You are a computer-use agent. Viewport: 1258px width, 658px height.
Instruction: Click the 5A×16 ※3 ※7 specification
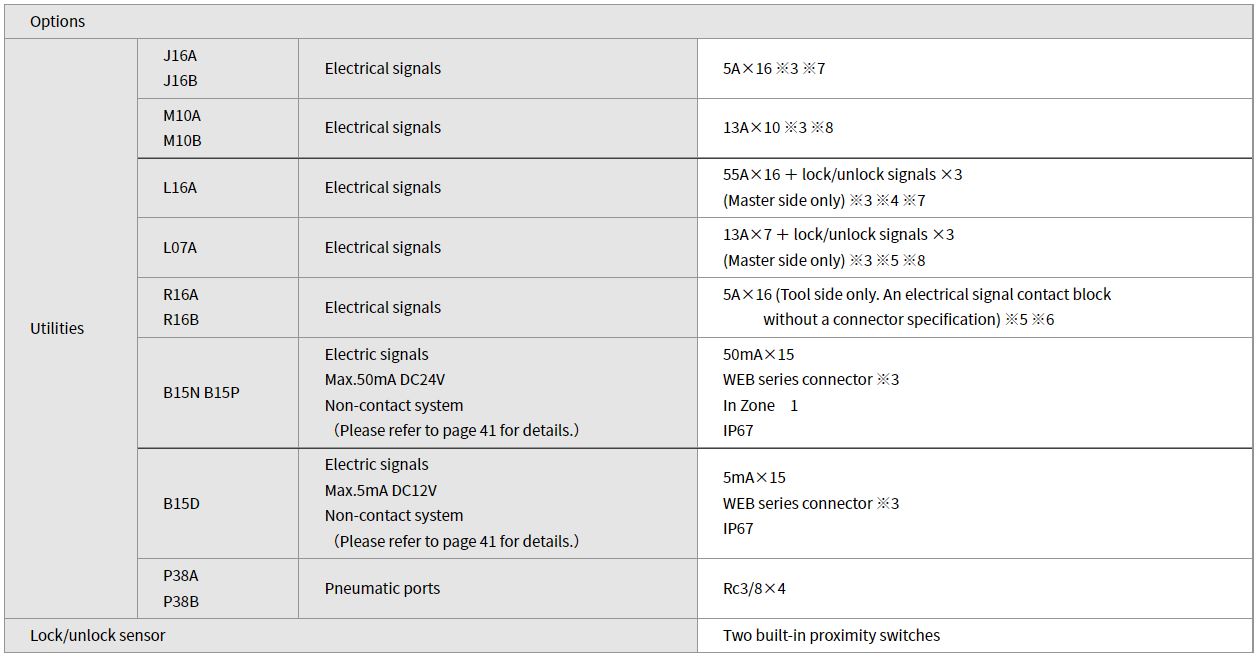774,69
